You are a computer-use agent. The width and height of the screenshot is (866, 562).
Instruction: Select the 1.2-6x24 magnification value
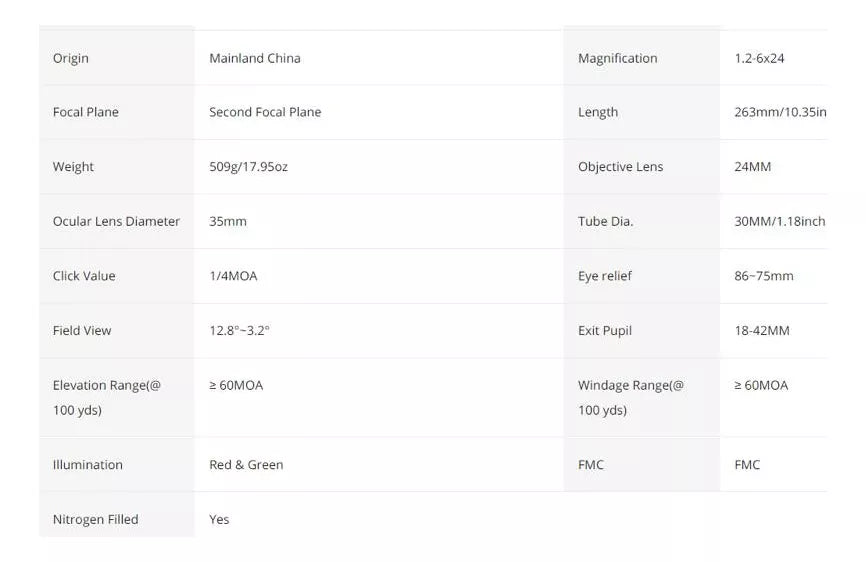(x=759, y=58)
